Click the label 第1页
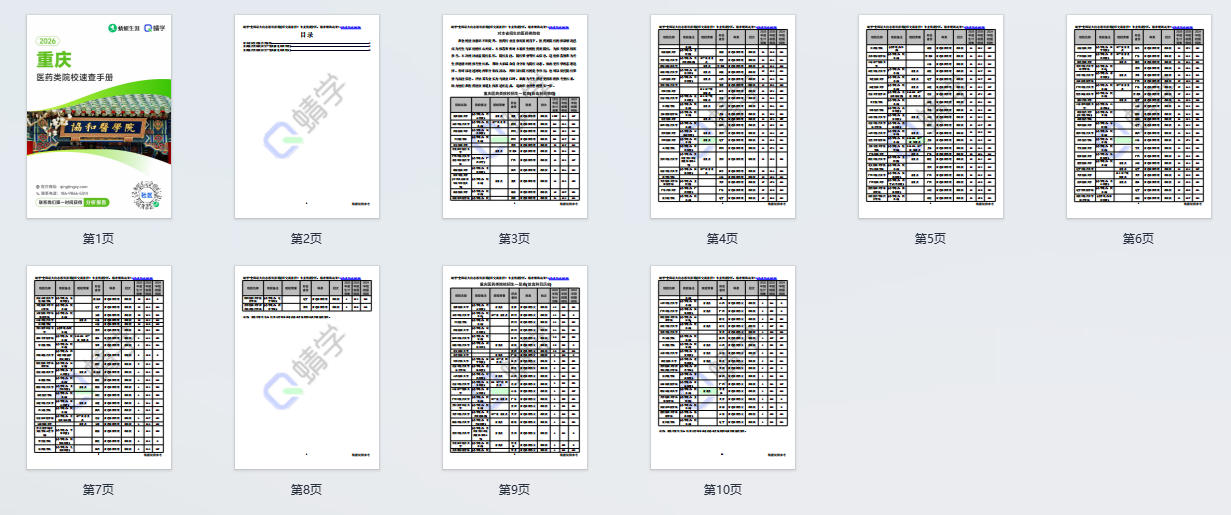The image size is (1231, 515). pos(99,239)
